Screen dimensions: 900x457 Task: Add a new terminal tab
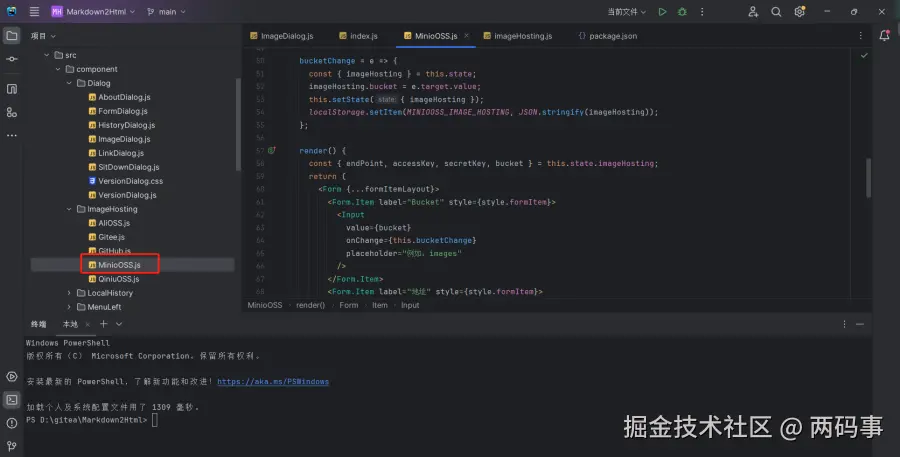[103, 324]
